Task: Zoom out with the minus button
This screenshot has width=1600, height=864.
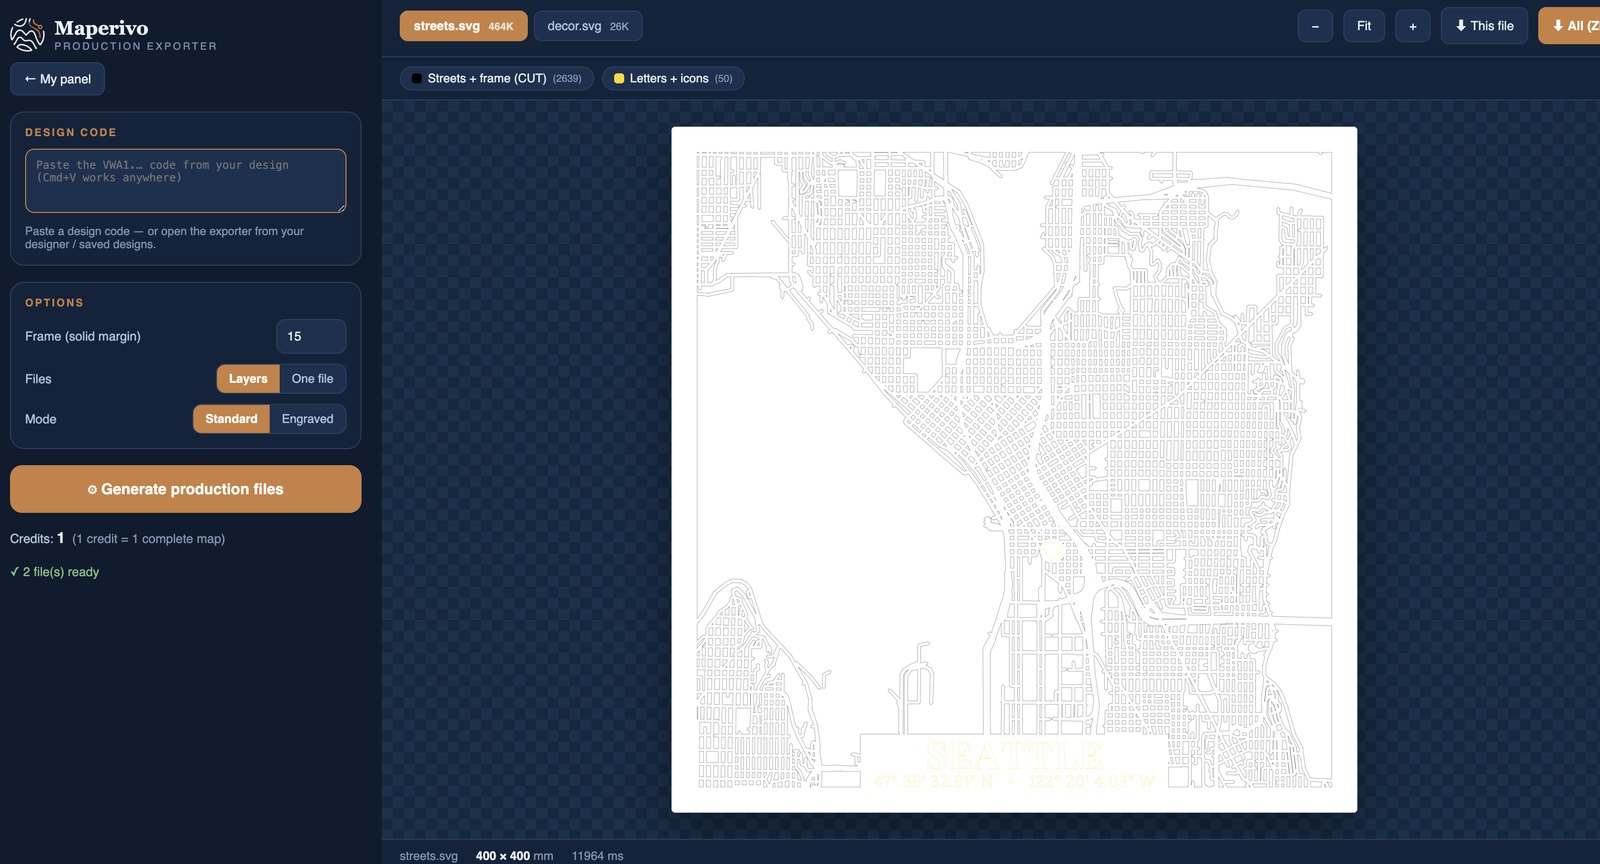Action: [1315, 26]
